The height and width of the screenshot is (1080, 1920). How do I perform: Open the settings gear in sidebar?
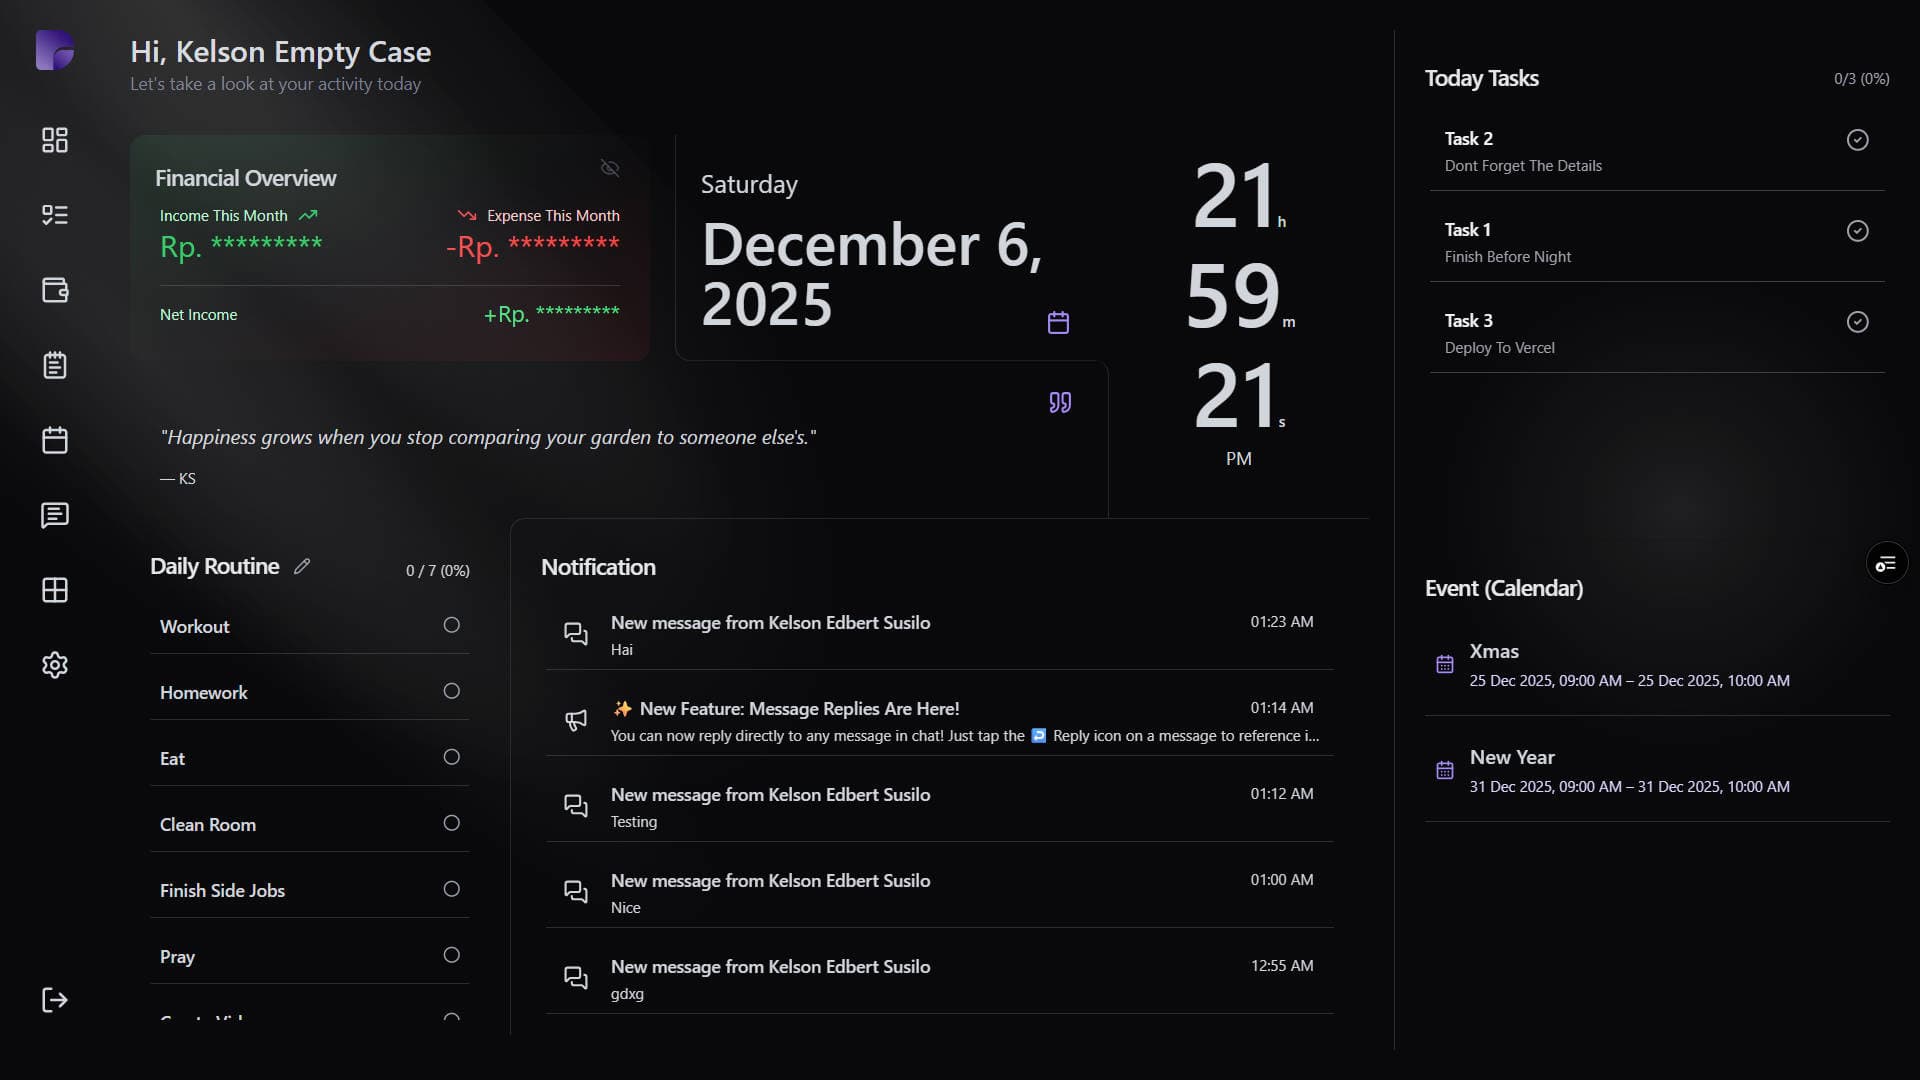point(55,665)
